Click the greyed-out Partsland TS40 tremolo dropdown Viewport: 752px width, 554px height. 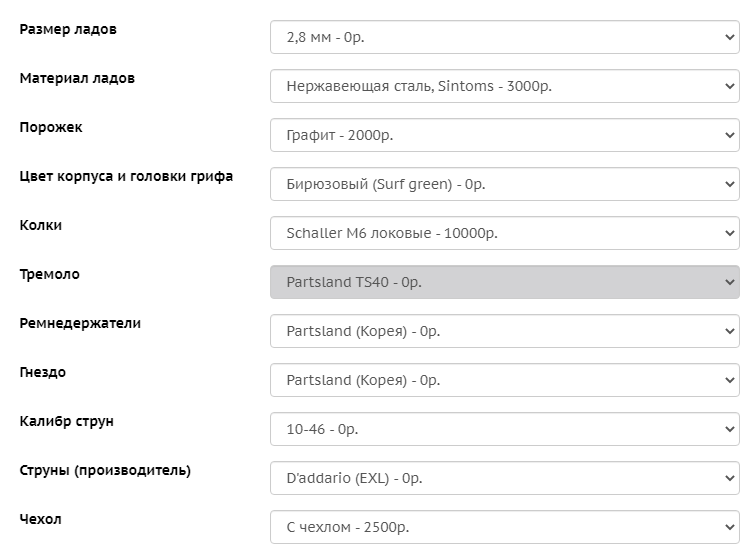(504, 282)
